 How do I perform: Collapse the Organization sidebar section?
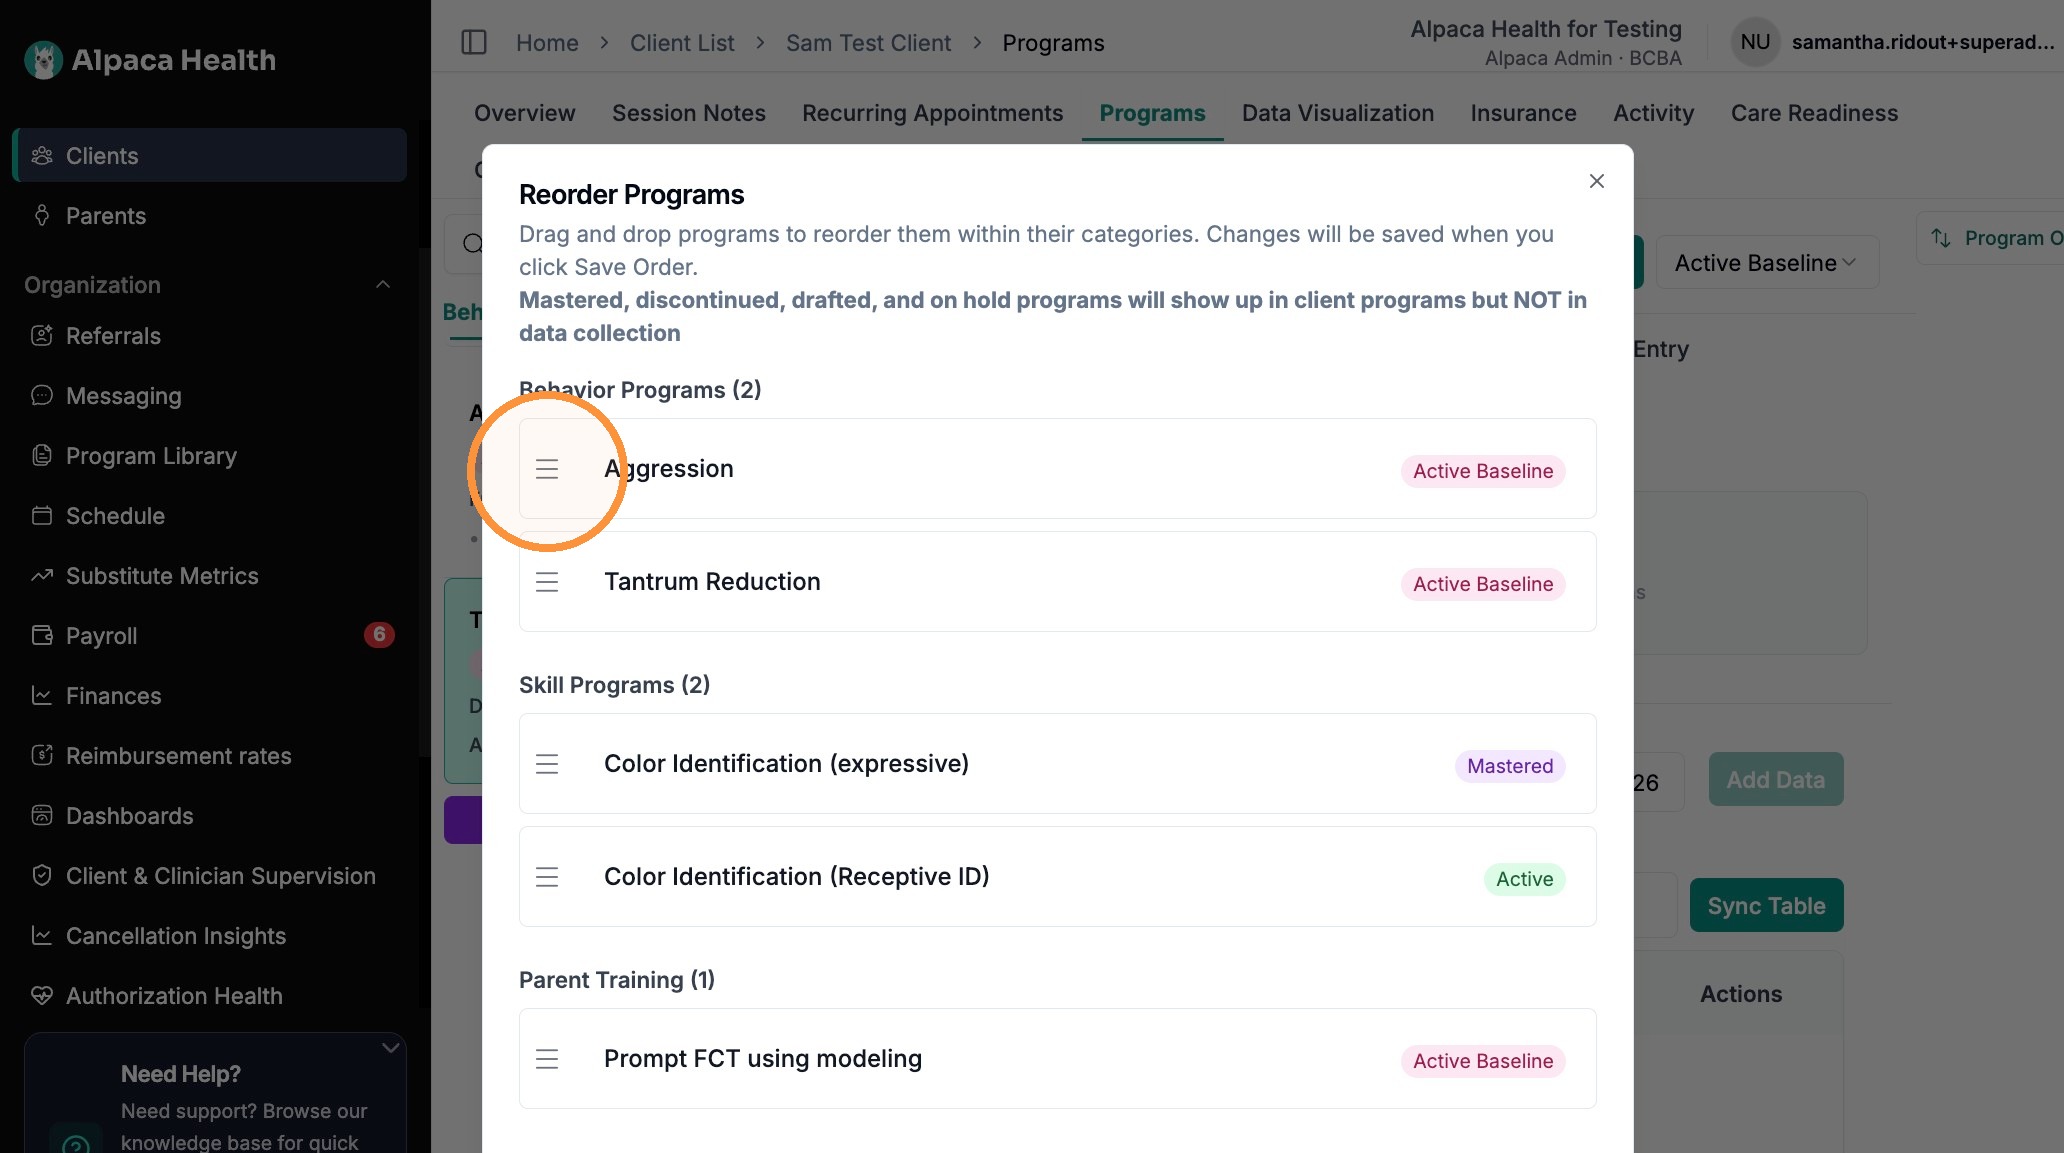point(383,285)
